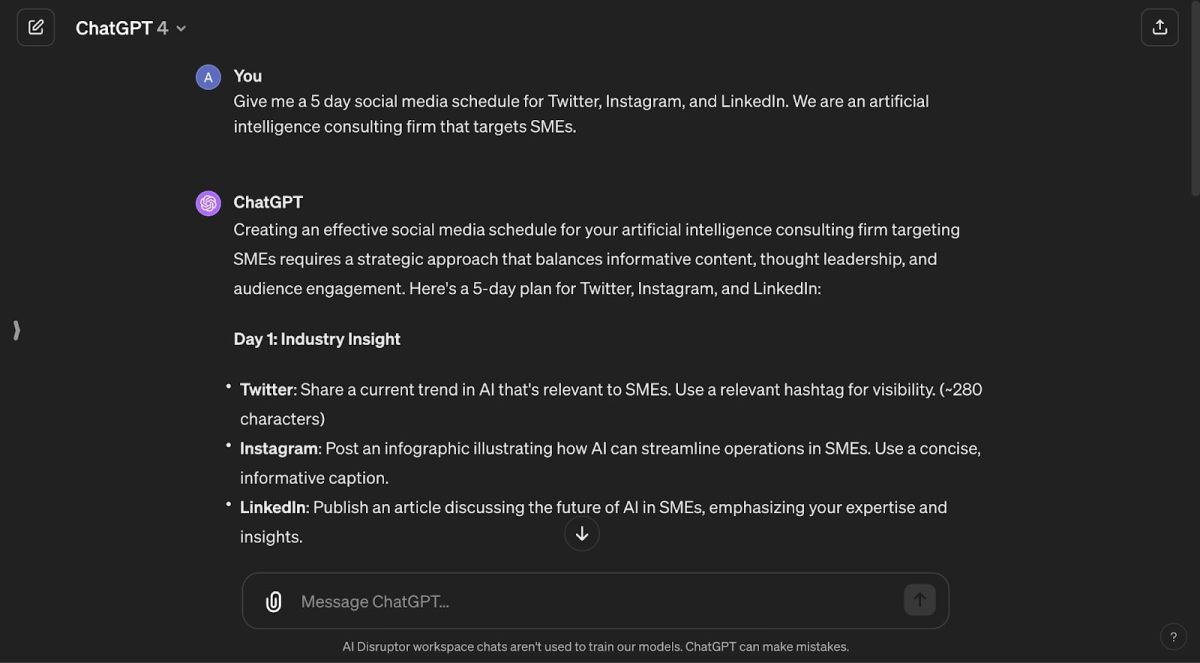This screenshot has height=663, width=1200.
Task: Click the user avatar letter A
Action: click(x=208, y=77)
